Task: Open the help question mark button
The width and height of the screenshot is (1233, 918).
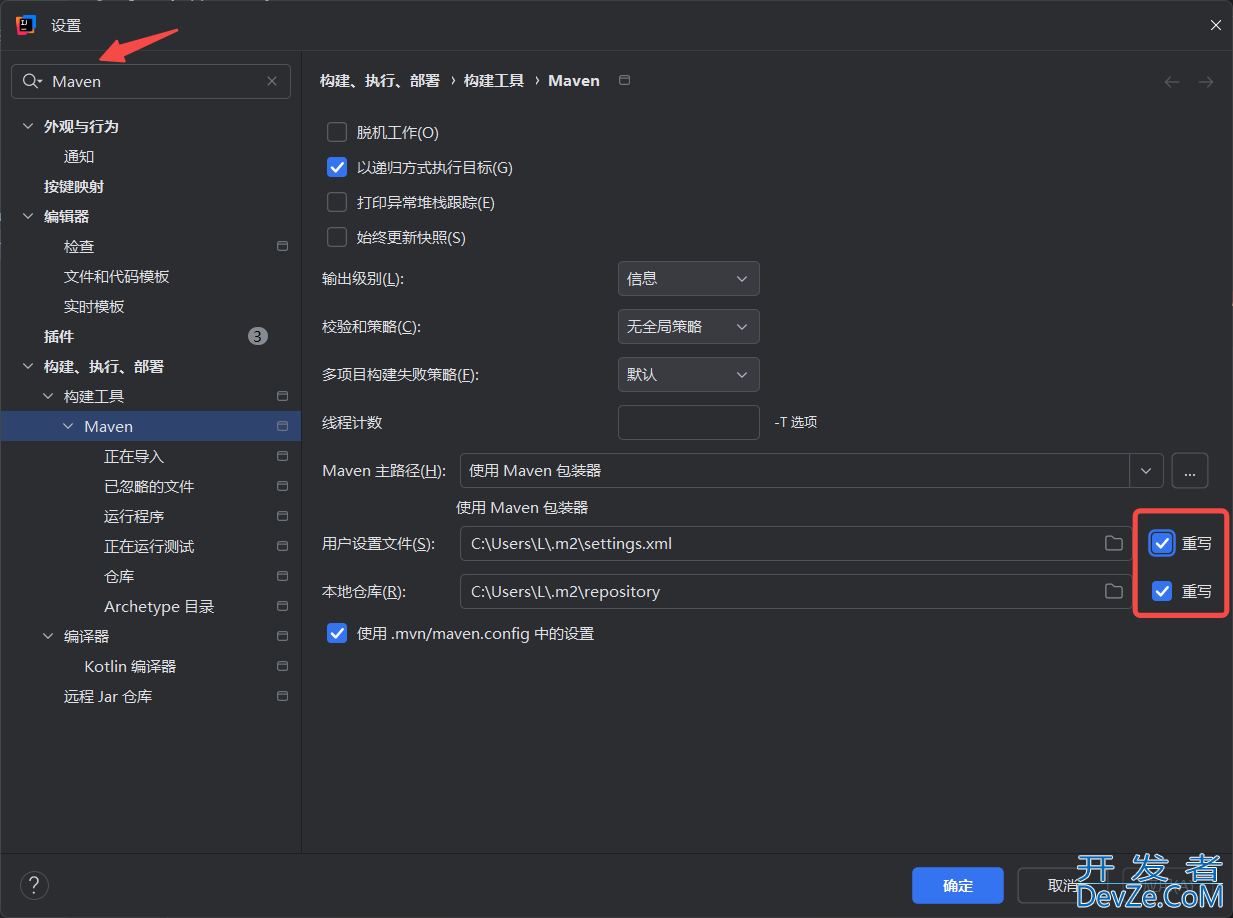Action: pyautogui.click(x=34, y=885)
